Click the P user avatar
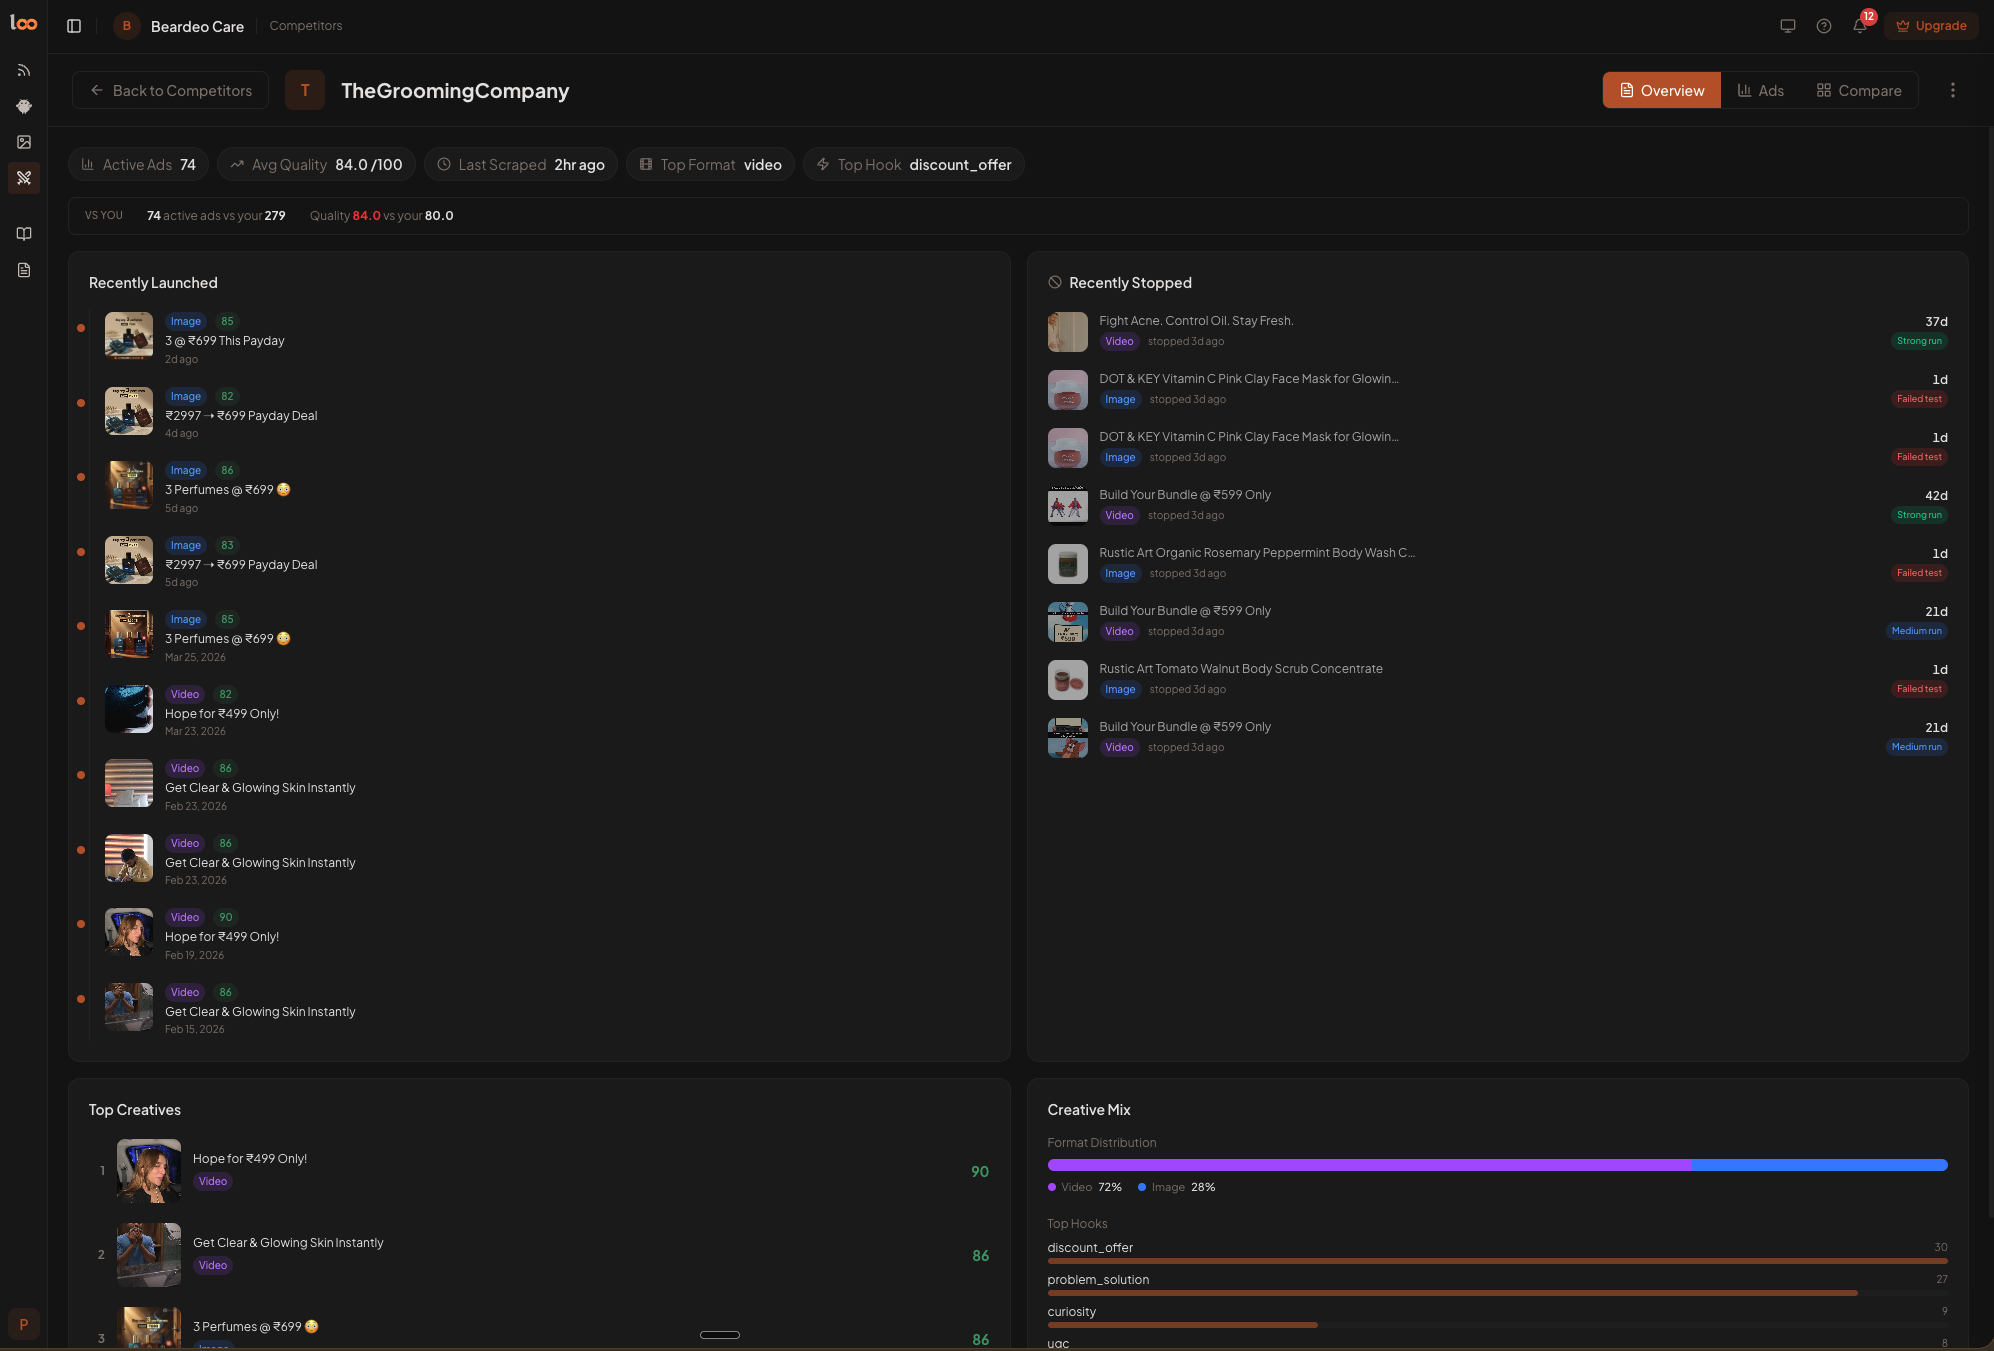 (x=24, y=1324)
